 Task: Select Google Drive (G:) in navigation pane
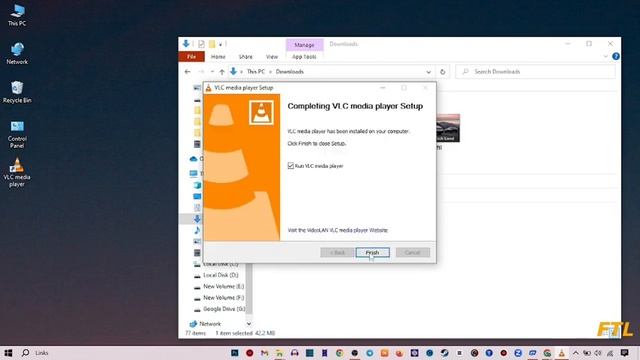tap(224, 309)
